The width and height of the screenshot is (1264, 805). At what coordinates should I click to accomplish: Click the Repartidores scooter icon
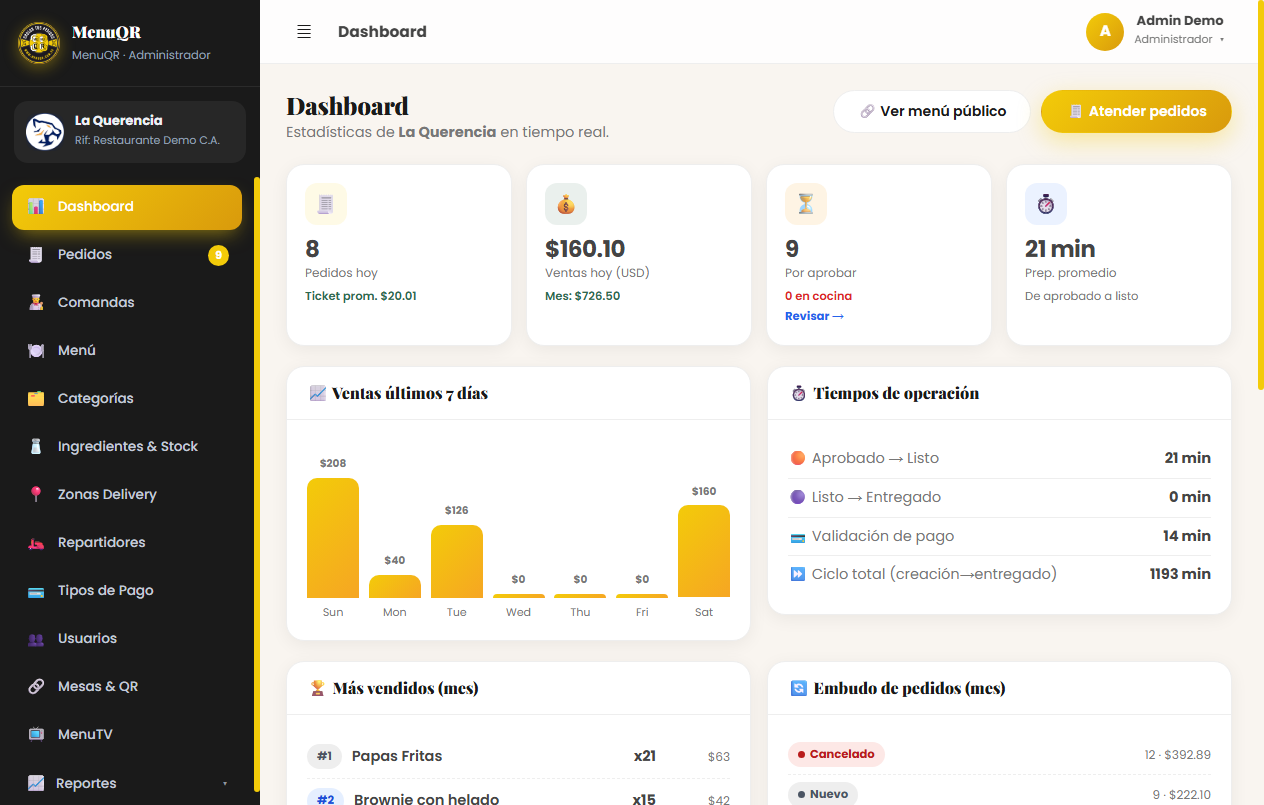(36, 542)
